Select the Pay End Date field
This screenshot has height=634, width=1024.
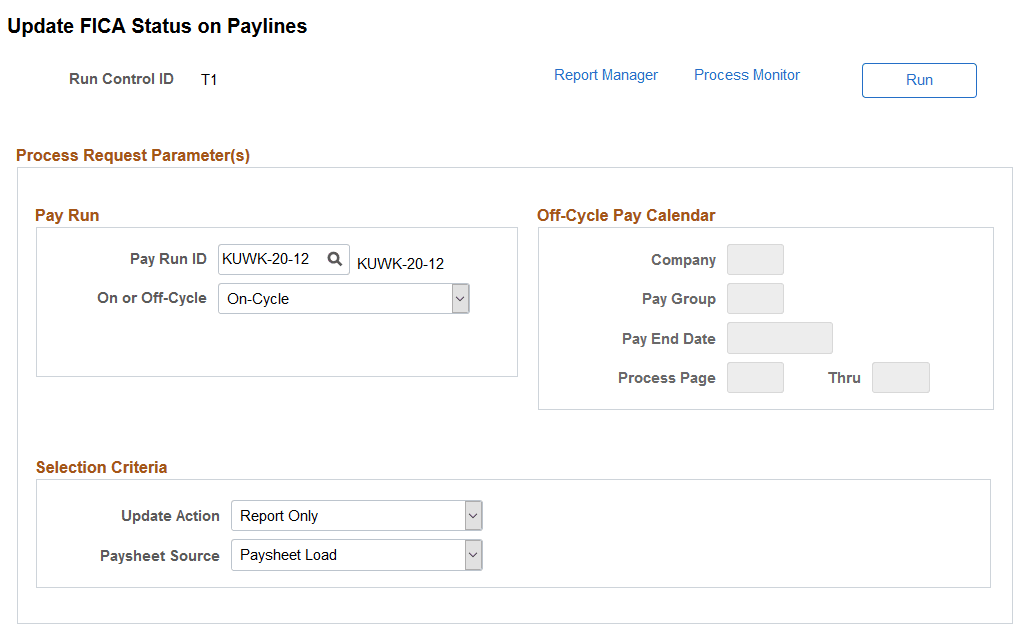tap(779, 338)
